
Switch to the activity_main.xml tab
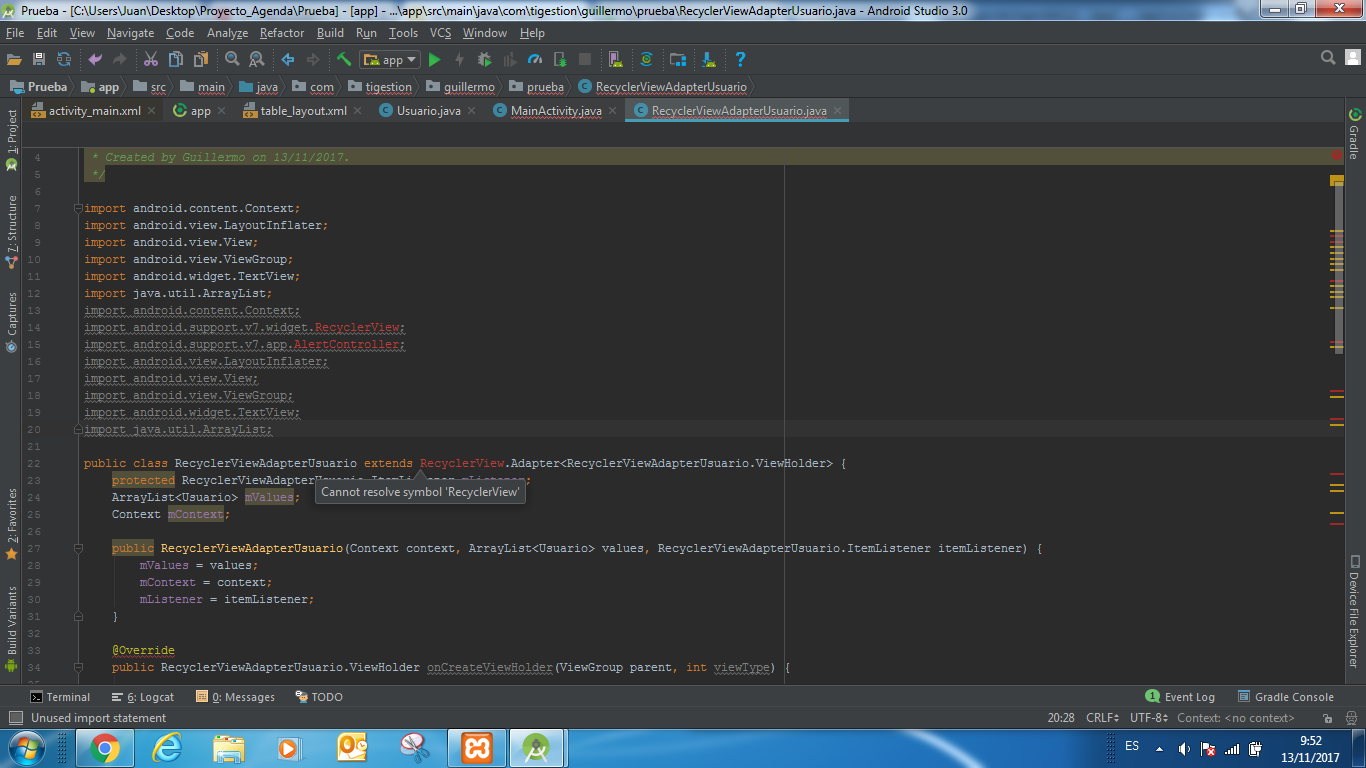95,111
